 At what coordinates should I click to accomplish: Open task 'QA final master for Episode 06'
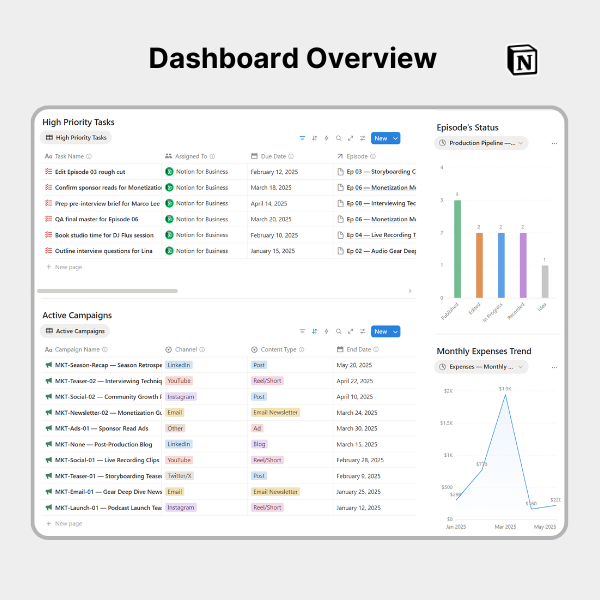[x=96, y=219]
